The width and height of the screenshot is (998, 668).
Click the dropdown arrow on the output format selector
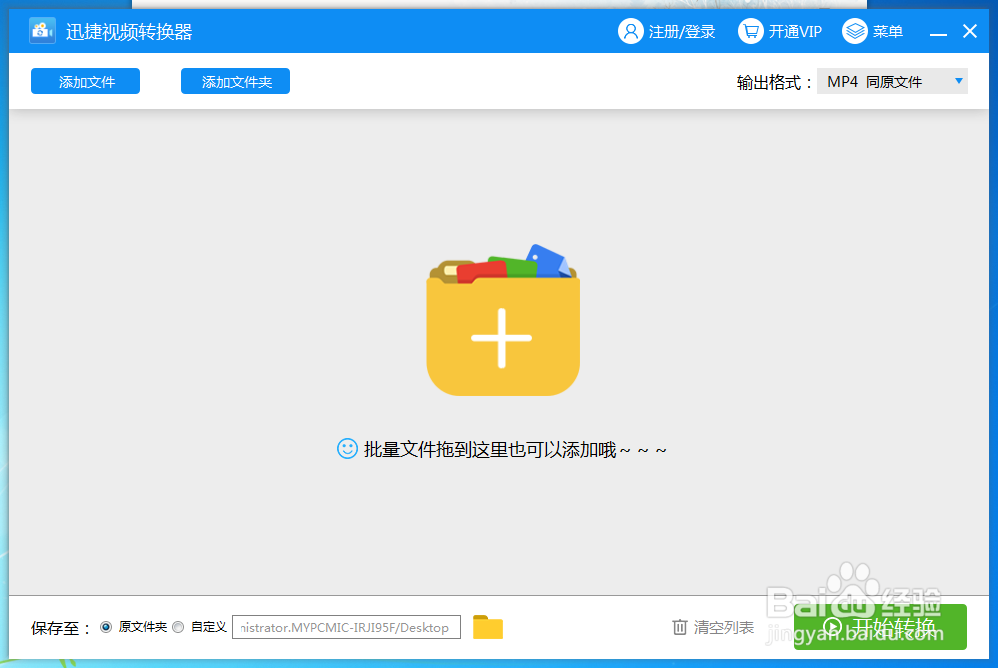pos(958,80)
